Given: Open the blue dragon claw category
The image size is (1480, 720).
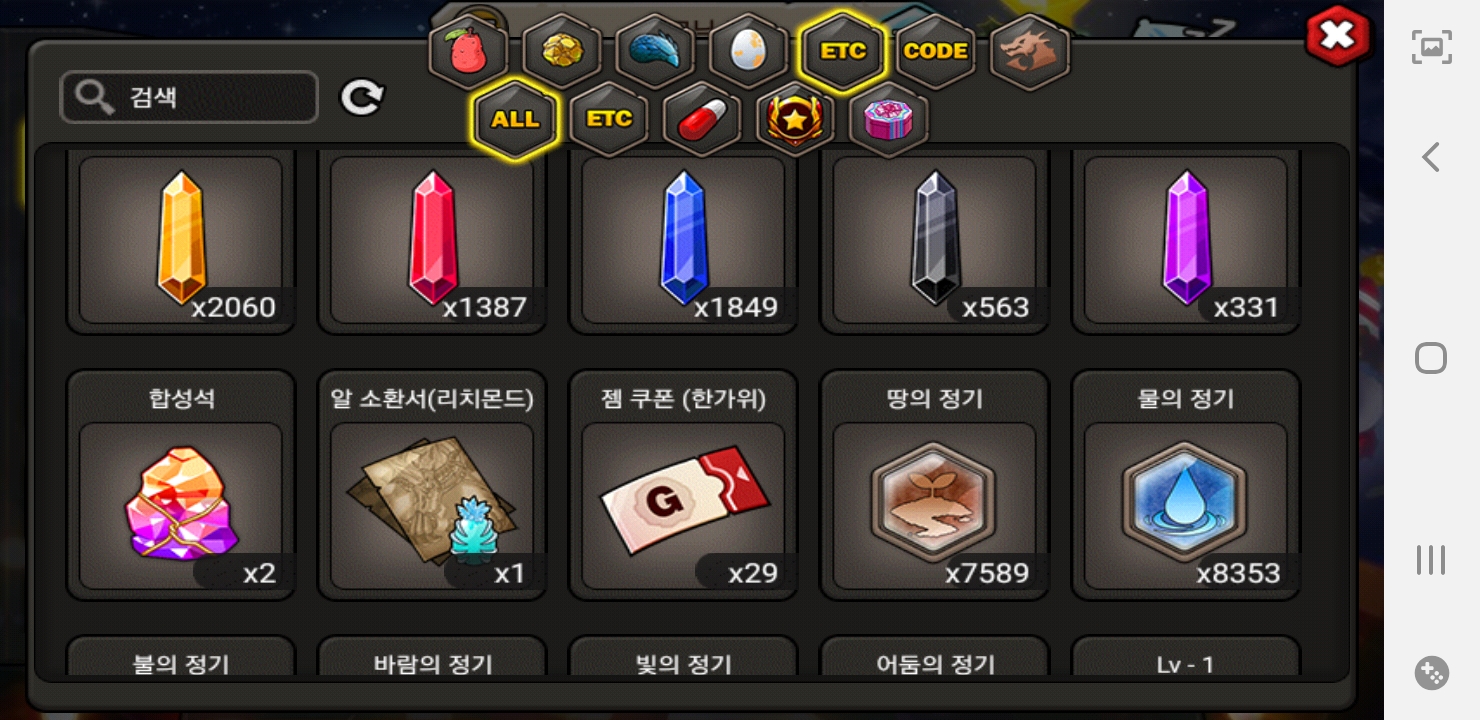Looking at the screenshot, I should pos(655,52).
